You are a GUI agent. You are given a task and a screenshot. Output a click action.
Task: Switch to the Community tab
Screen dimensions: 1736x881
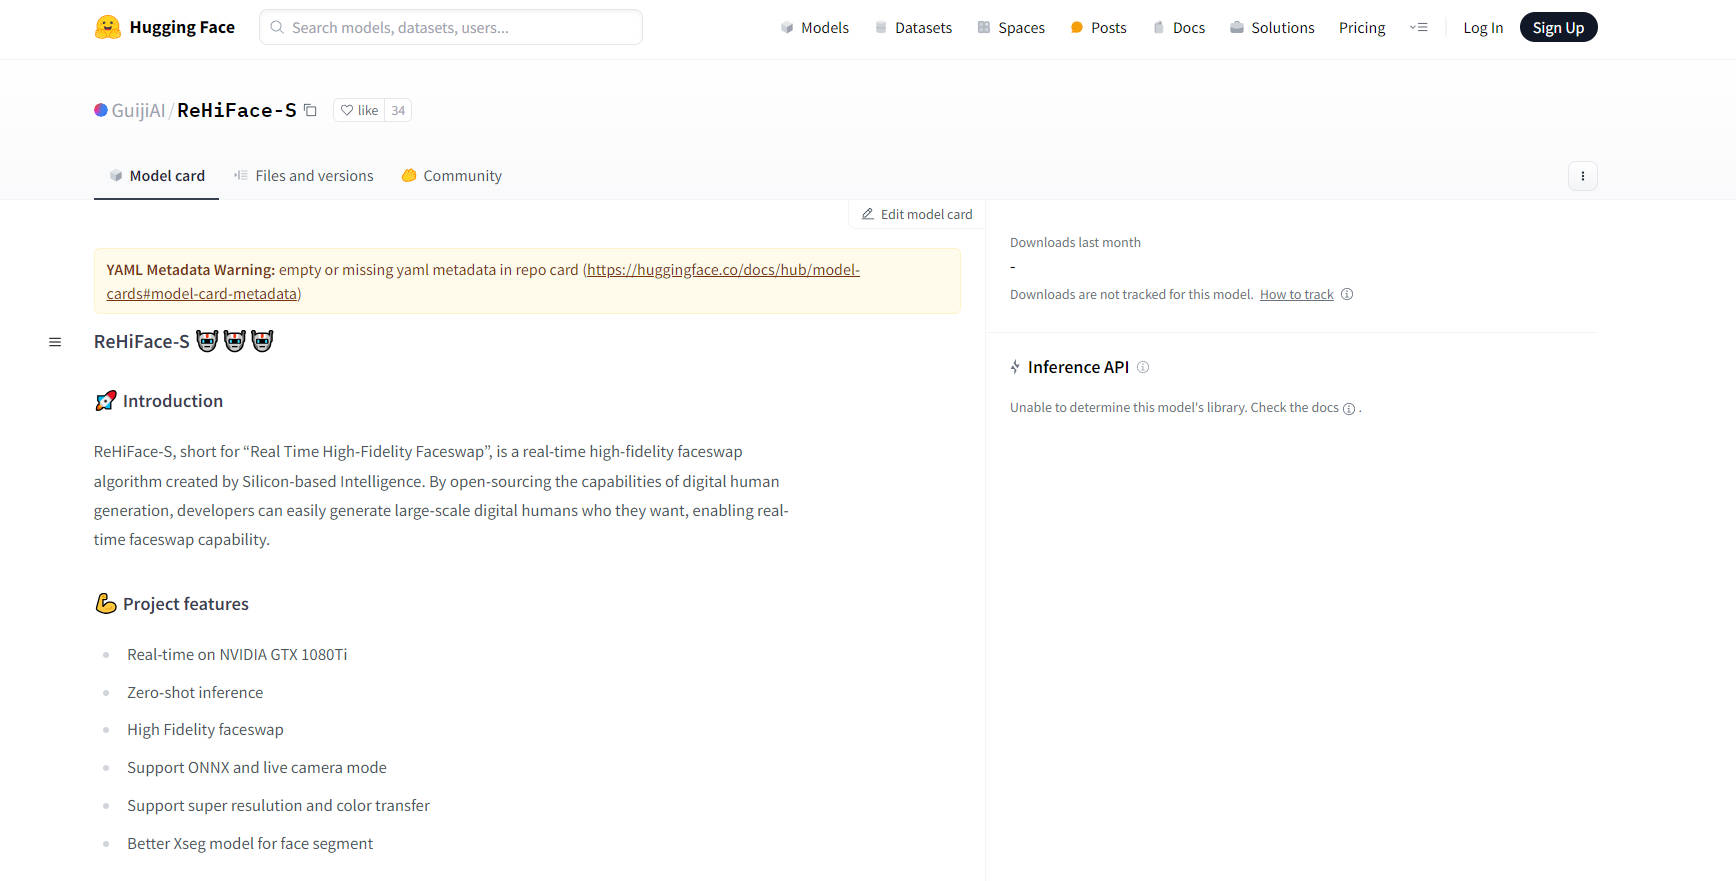click(x=452, y=176)
